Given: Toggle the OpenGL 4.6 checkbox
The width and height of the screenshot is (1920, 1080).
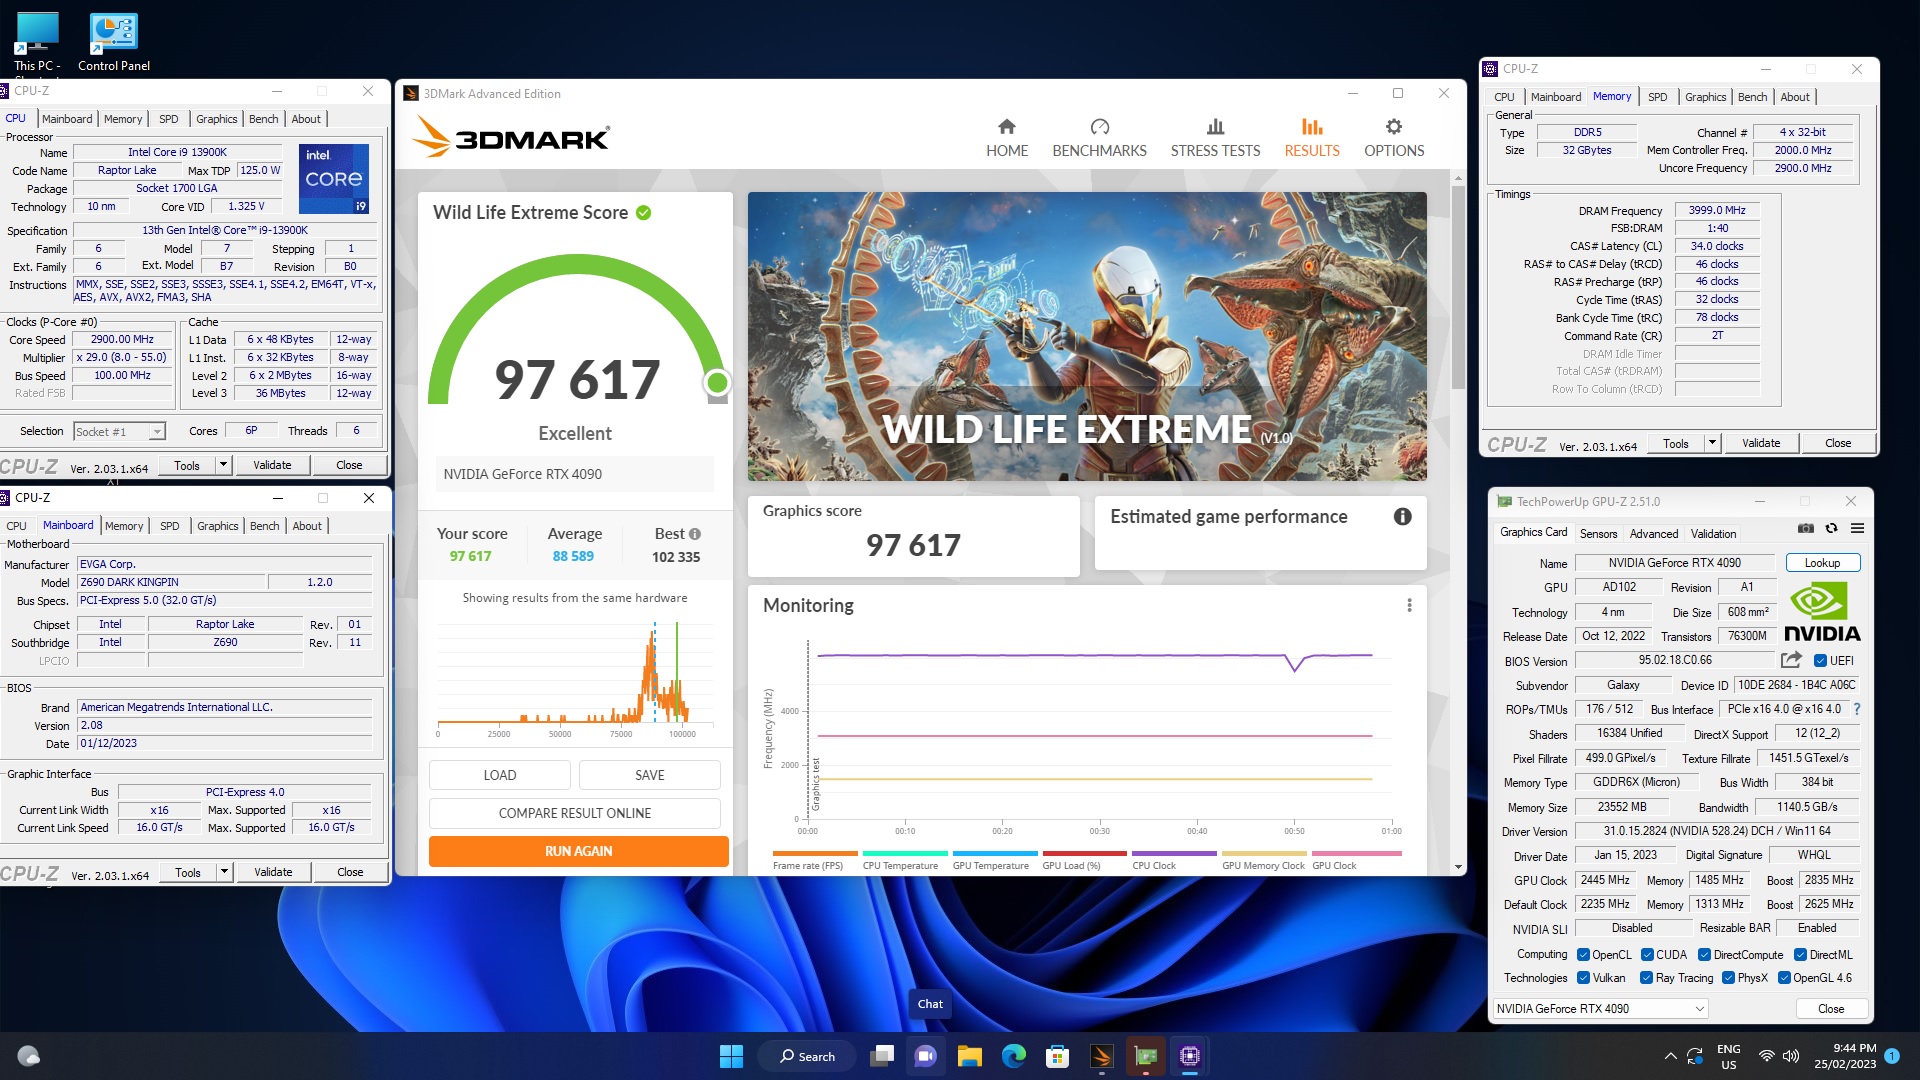Looking at the screenshot, I should (1784, 978).
